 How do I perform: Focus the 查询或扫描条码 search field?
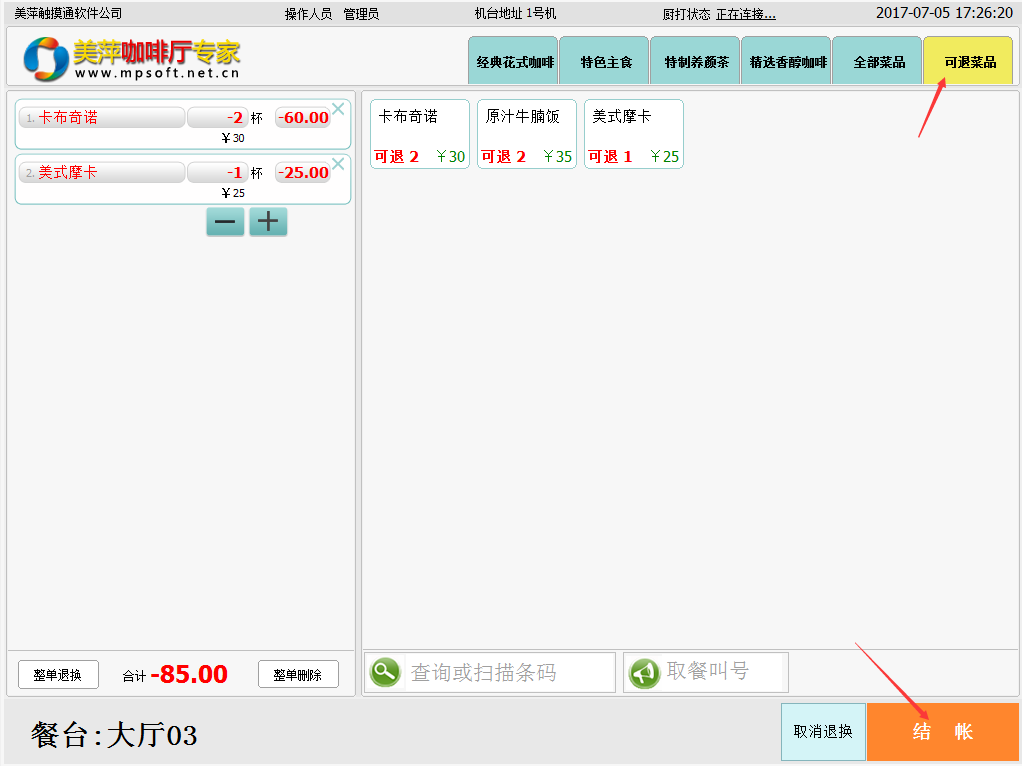pyautogui.click(x=510, y=673)
